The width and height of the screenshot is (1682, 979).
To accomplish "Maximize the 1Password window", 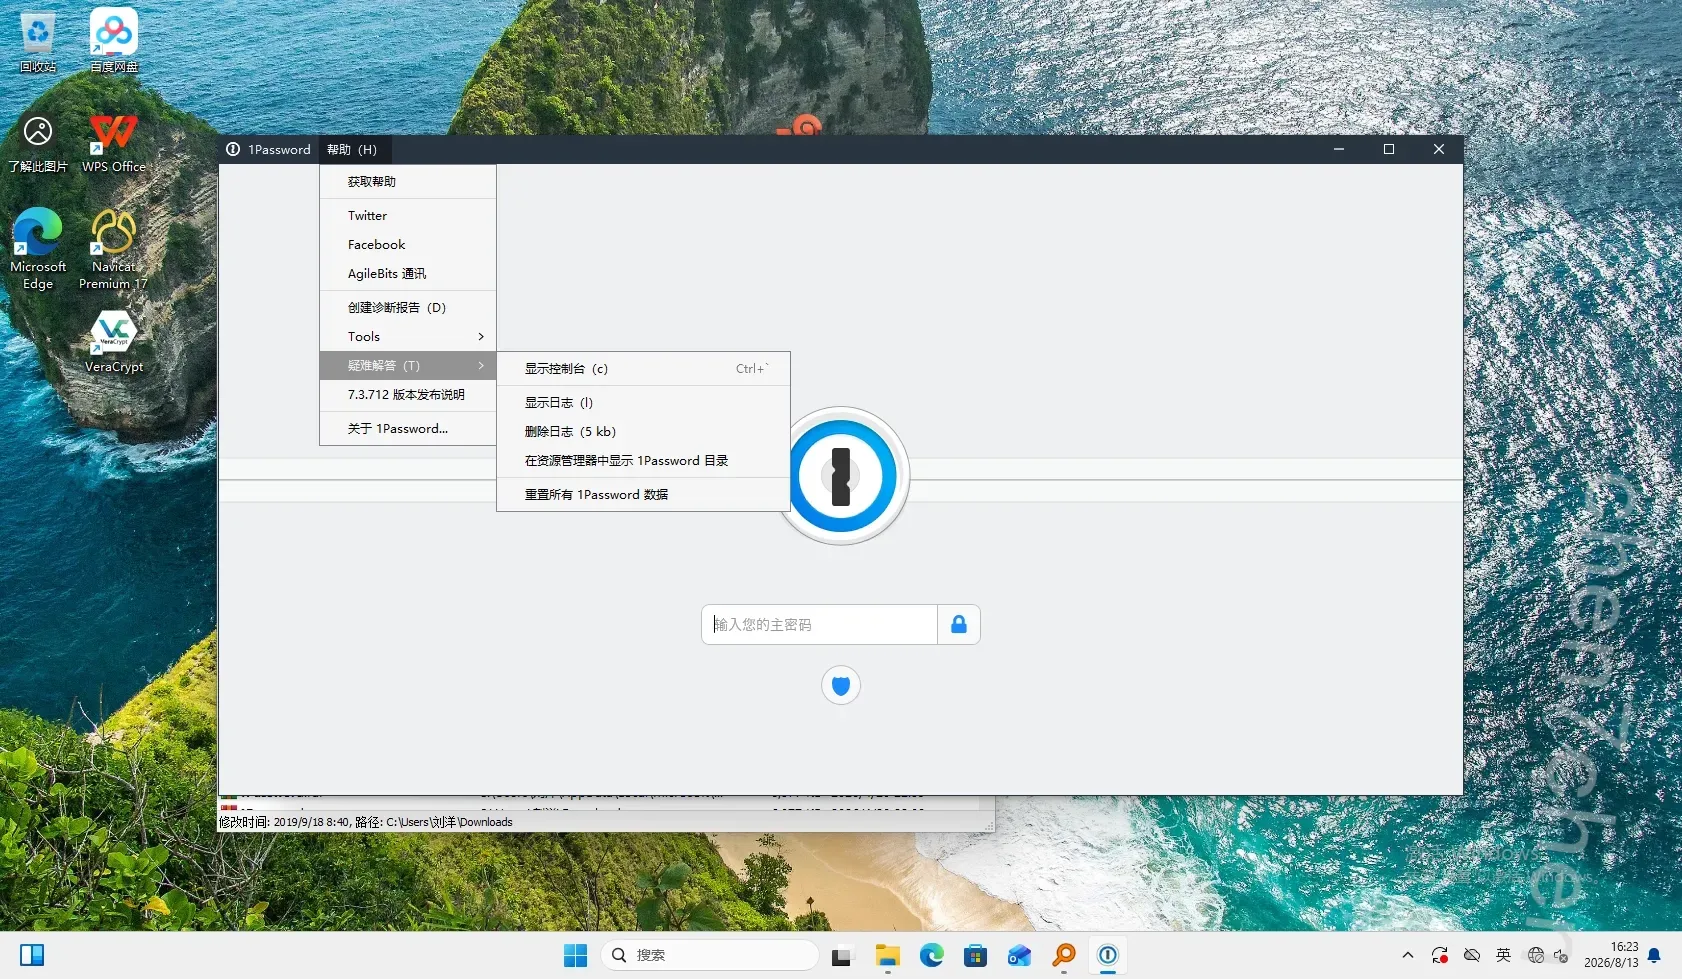I will pos(1389,149).
